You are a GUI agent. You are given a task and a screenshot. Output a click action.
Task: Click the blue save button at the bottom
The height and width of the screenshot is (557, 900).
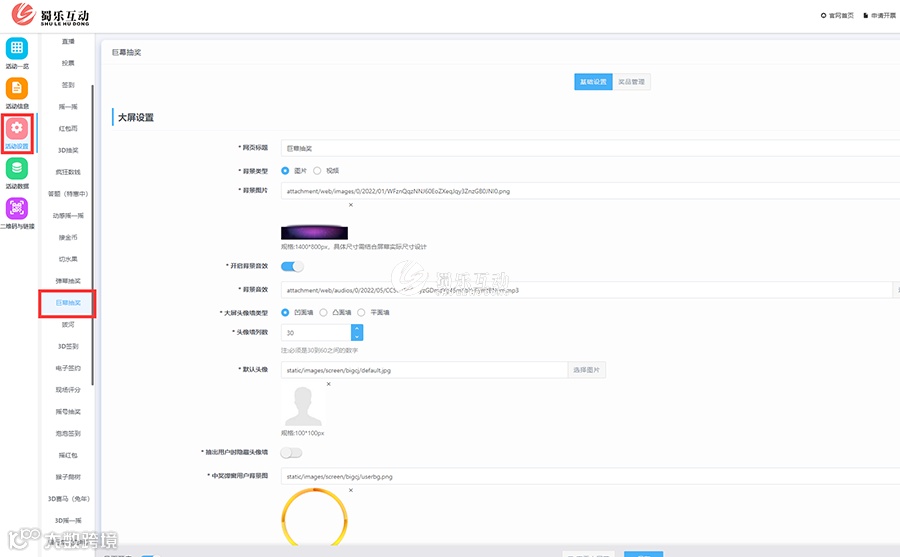click(x=643, y=554)
